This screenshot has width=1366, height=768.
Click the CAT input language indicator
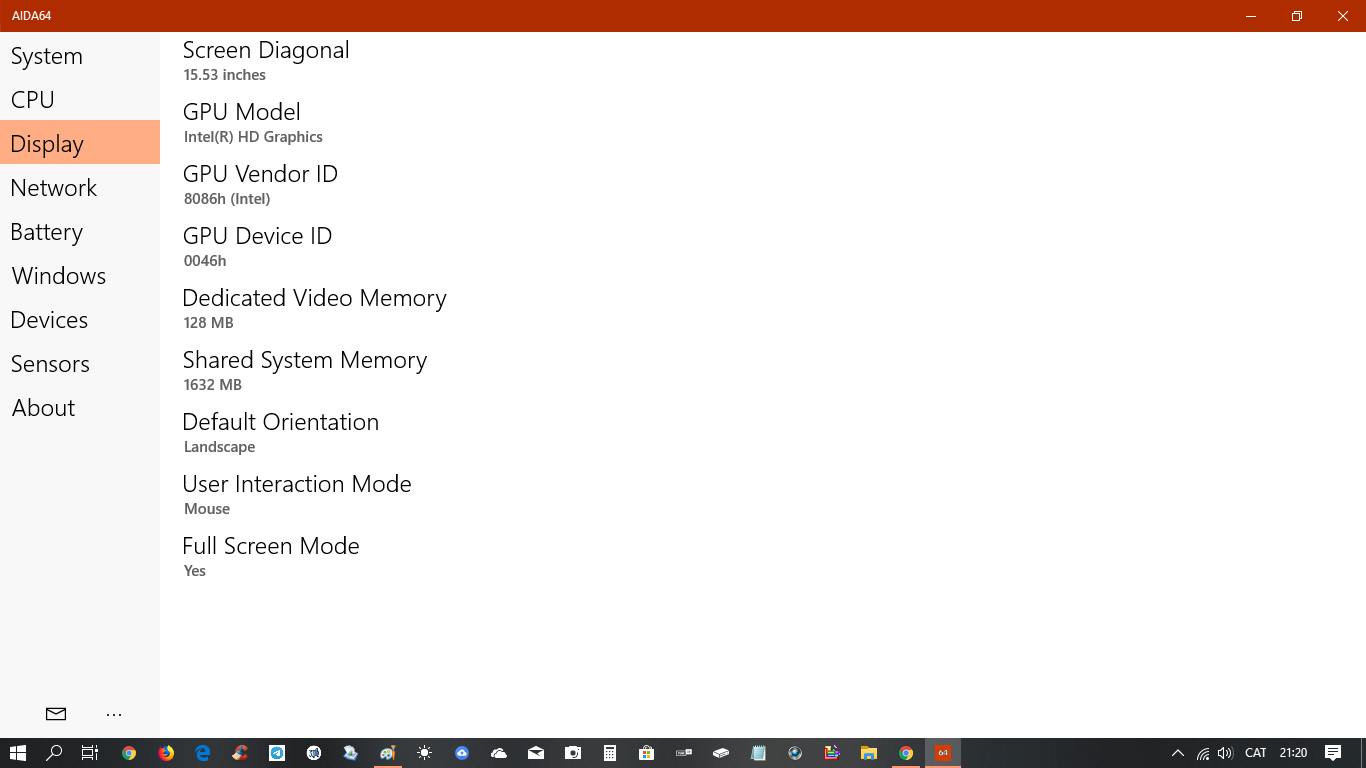1256,753
